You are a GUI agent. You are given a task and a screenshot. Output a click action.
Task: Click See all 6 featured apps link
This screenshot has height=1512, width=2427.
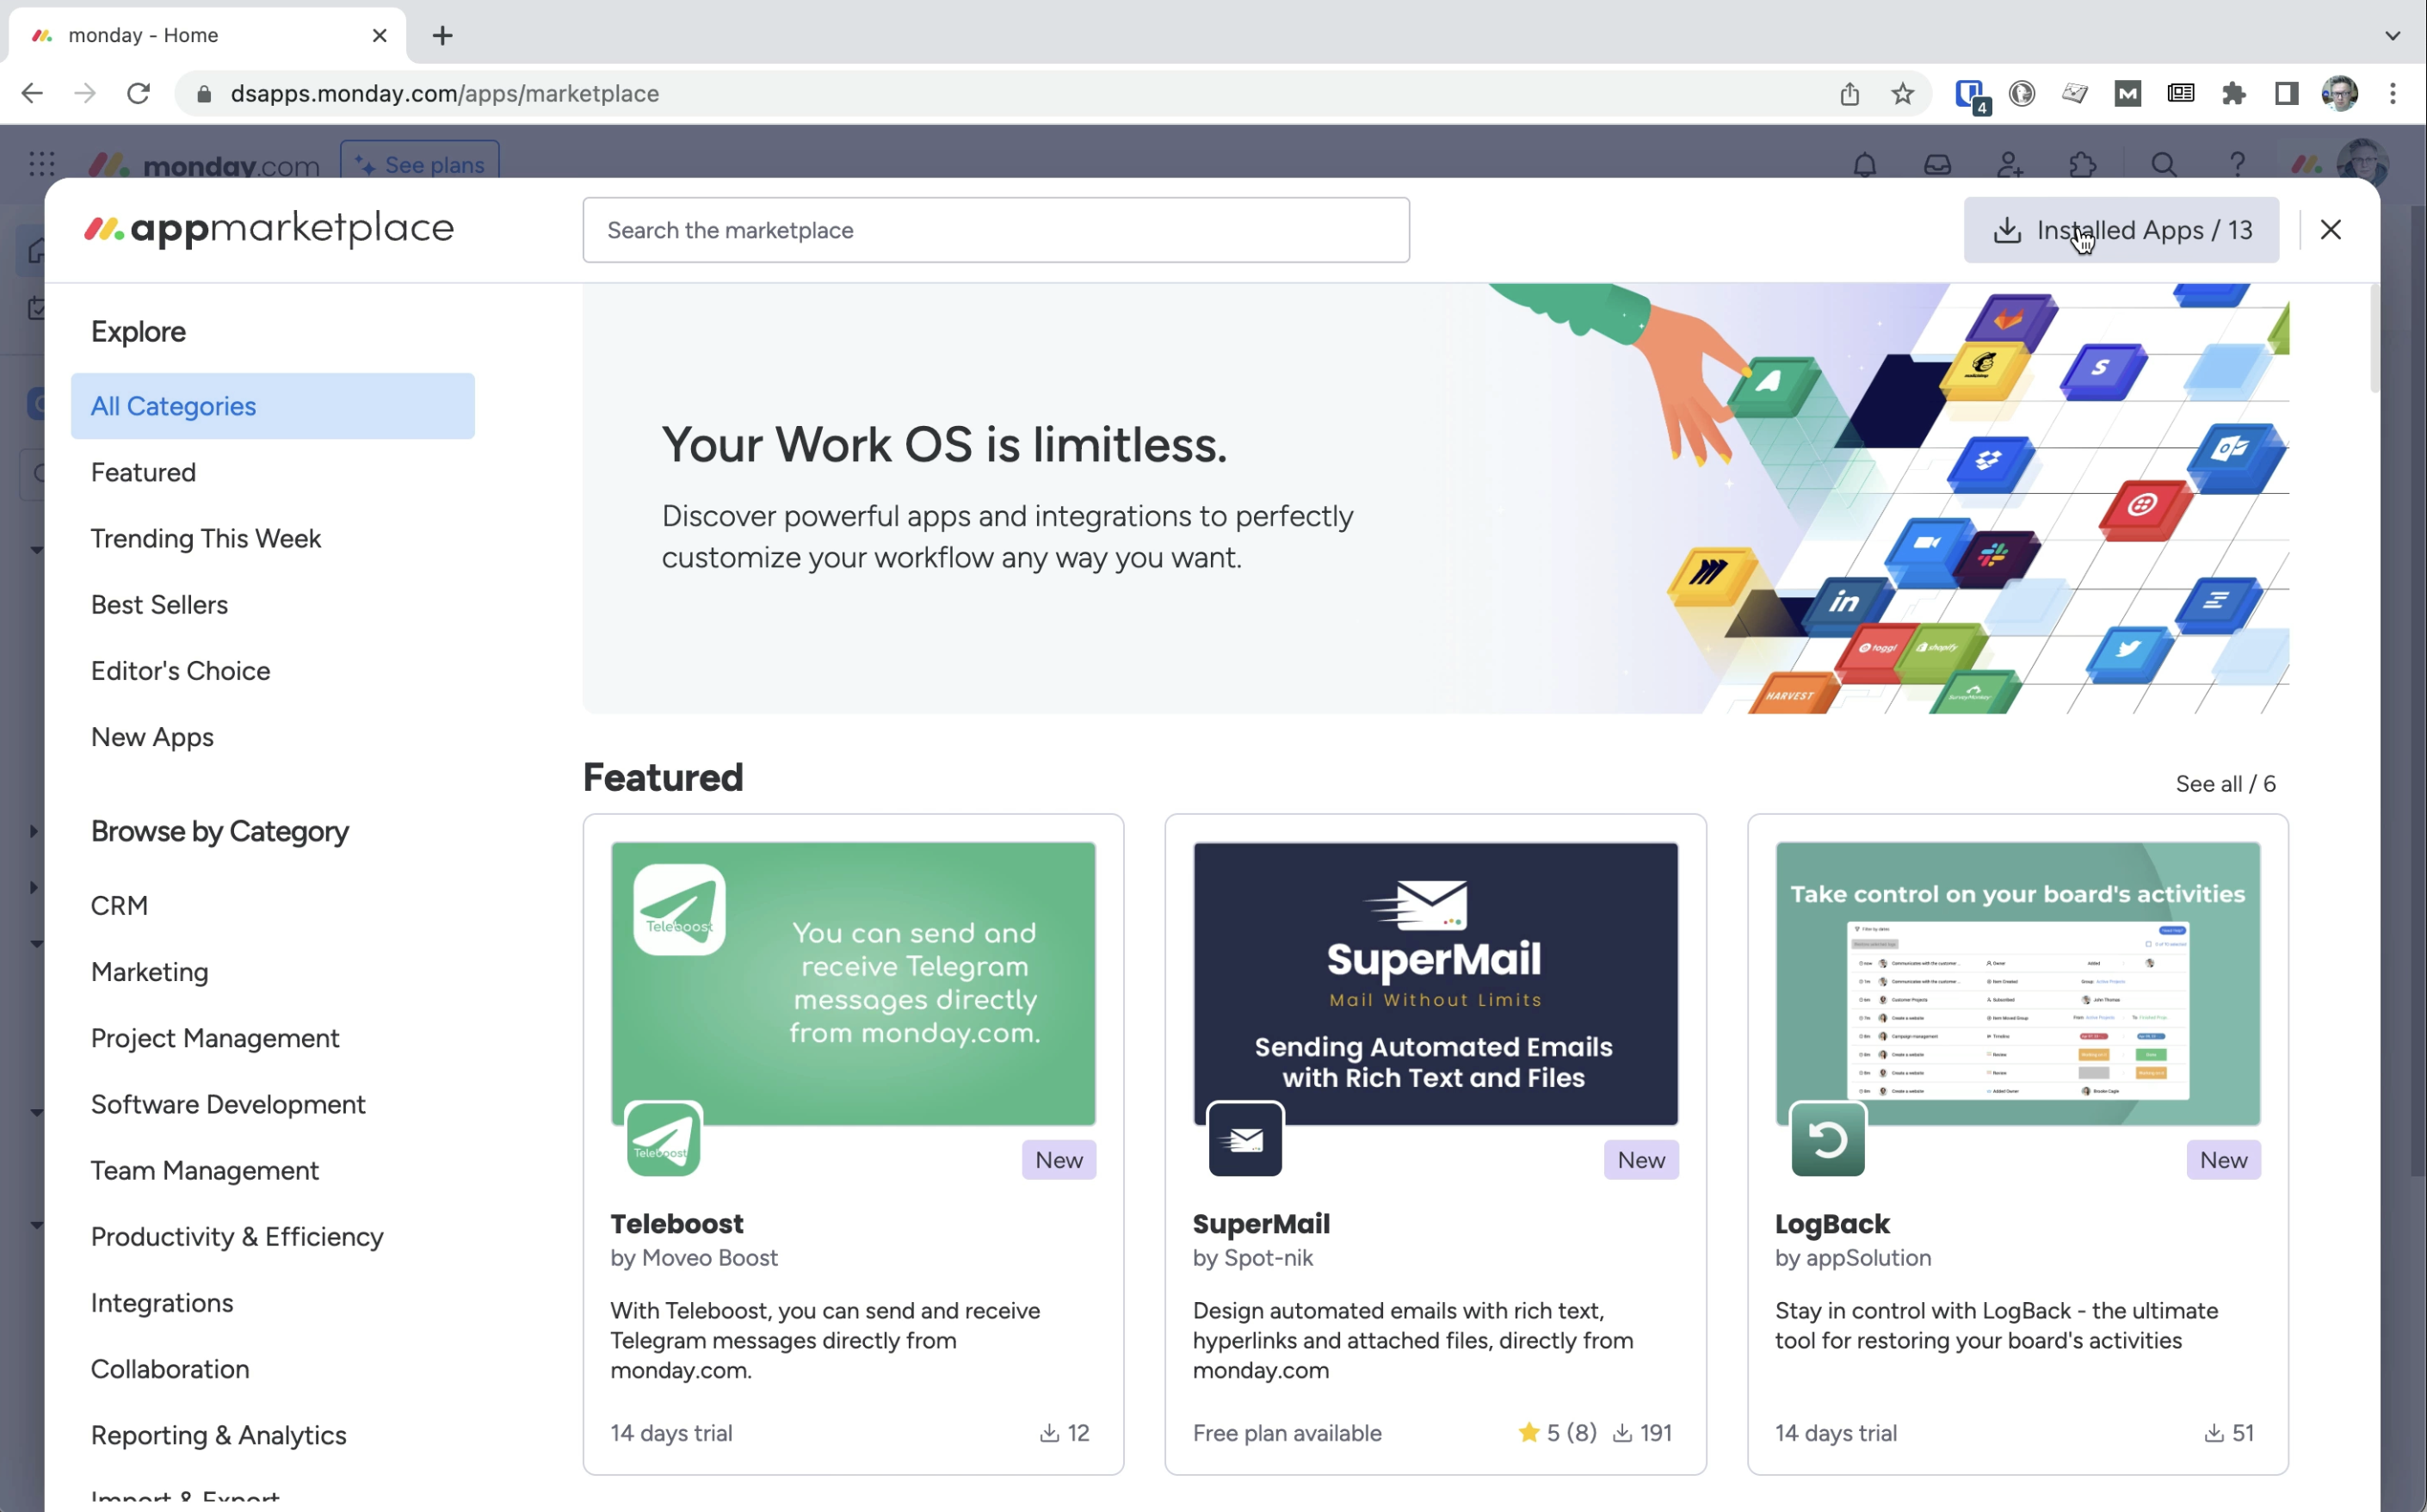(2225, 782)
